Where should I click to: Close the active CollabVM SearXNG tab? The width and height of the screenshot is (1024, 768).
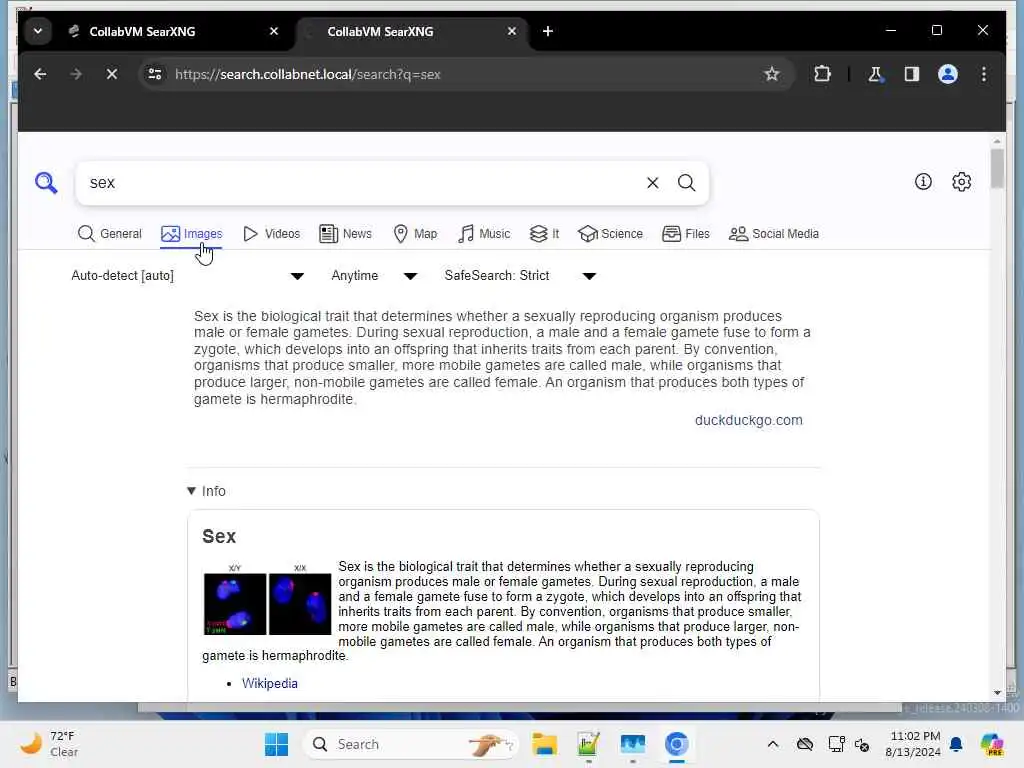pos(511,31)
